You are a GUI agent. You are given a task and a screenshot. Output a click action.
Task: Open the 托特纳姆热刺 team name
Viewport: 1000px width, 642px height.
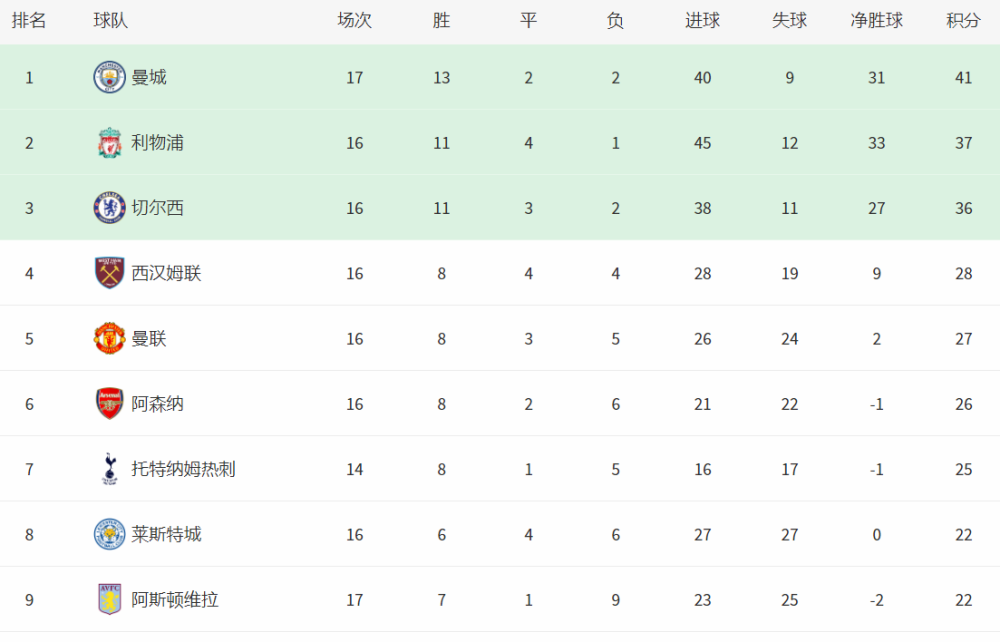coord(184,469)
